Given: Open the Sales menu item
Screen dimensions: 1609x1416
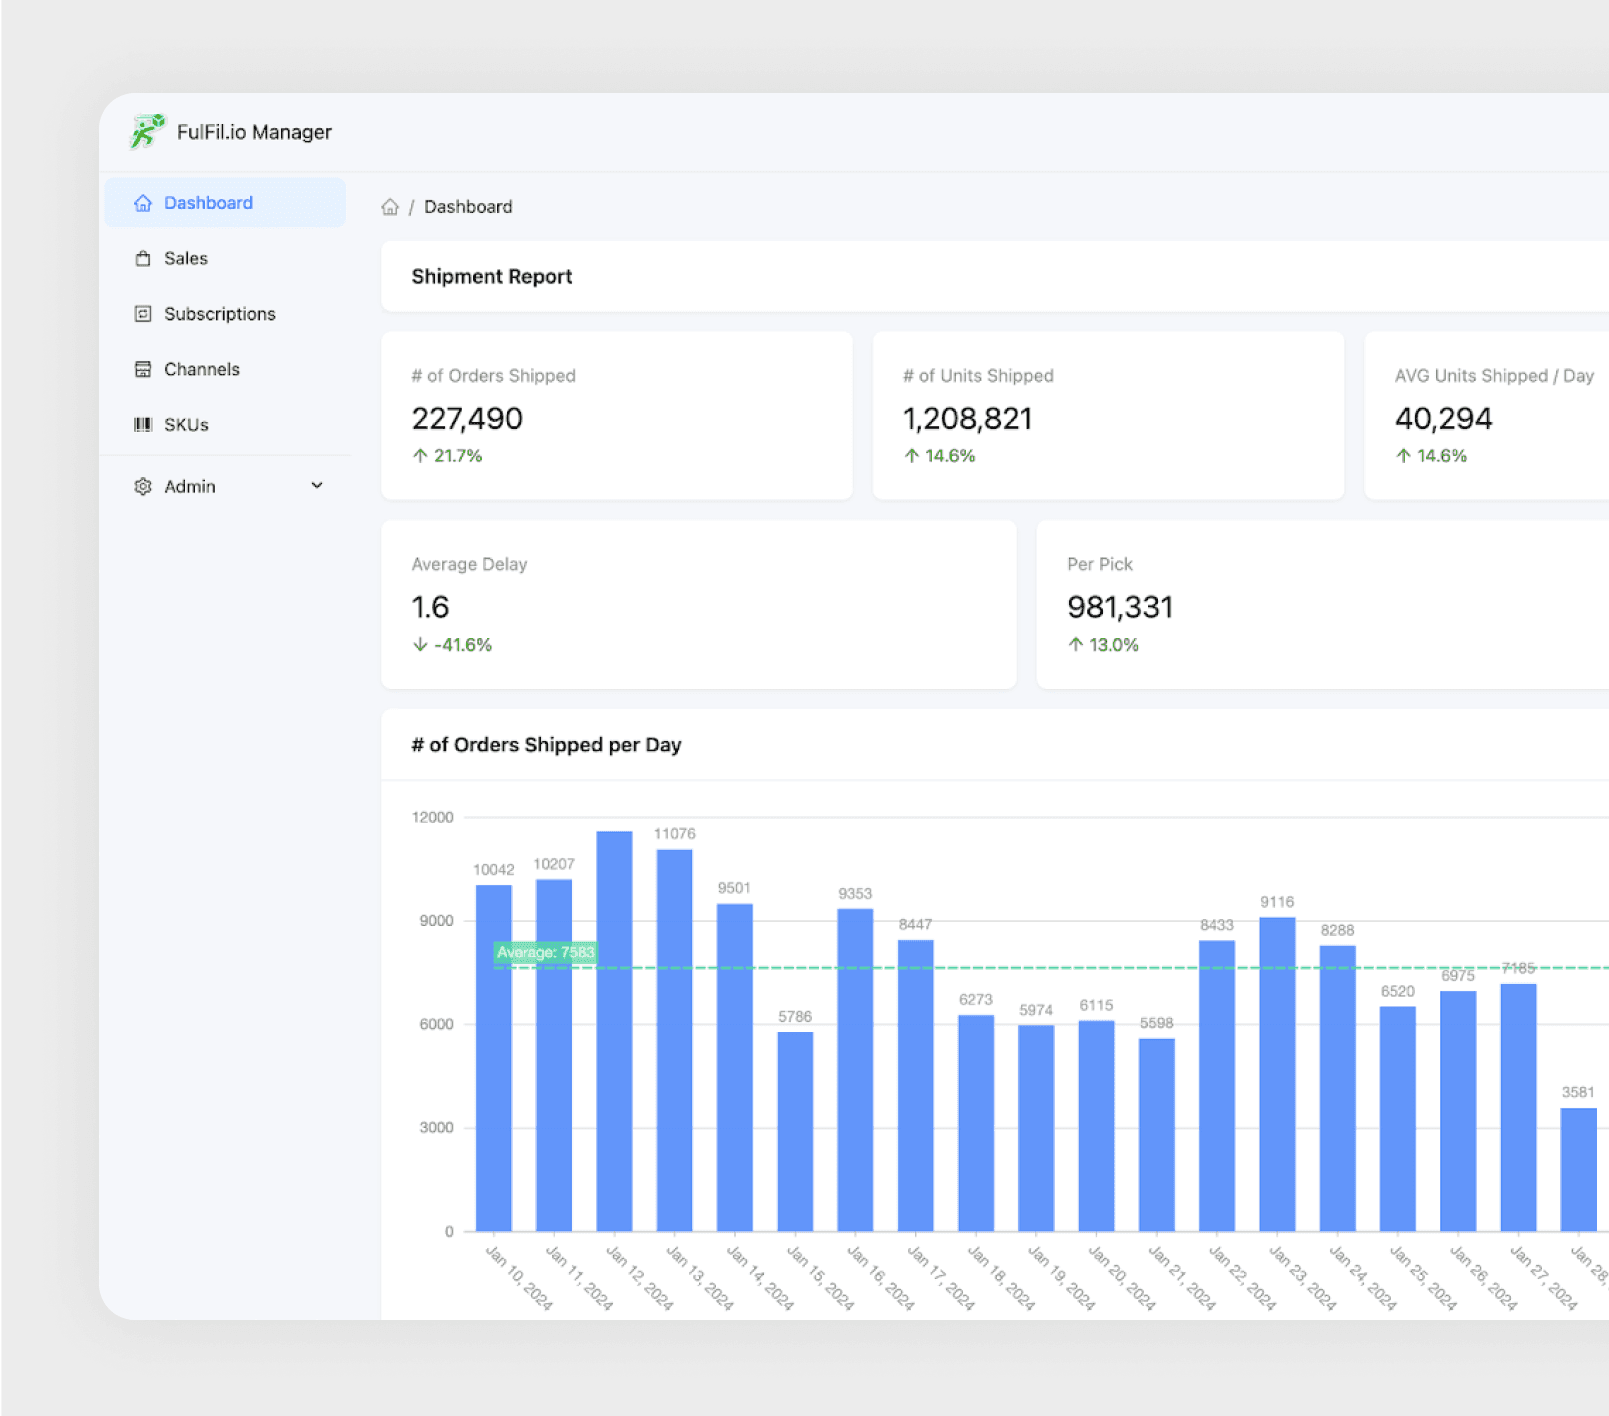Looking at the screenshot, I should 186,258.
